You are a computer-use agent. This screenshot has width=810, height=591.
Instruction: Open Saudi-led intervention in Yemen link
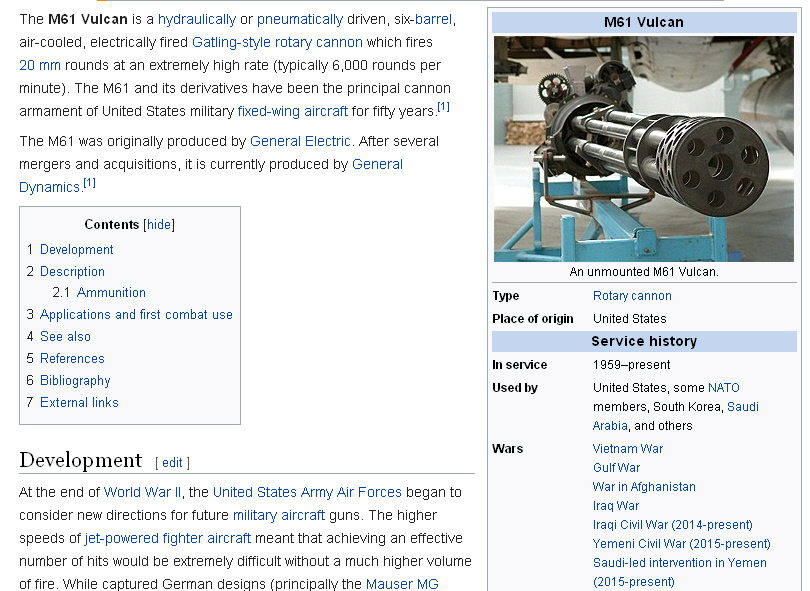point(680,563)
